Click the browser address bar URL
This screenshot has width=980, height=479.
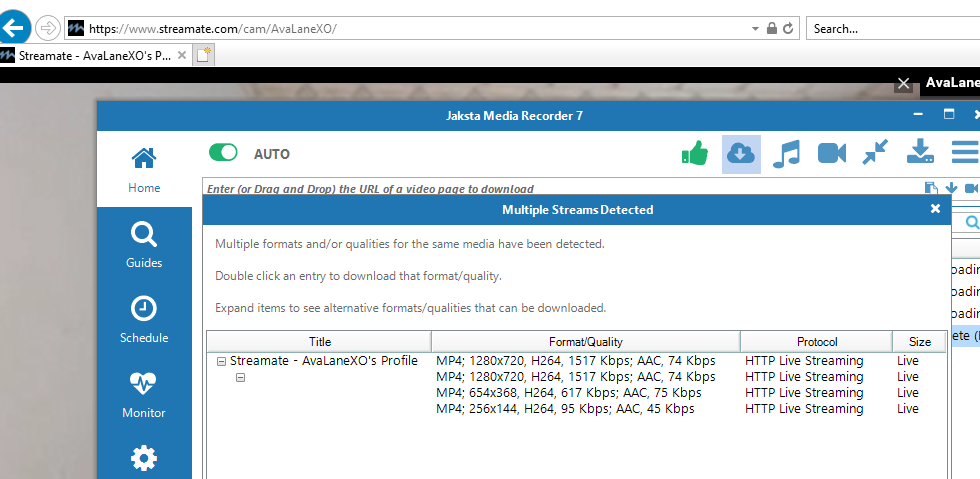coord(213,29)
